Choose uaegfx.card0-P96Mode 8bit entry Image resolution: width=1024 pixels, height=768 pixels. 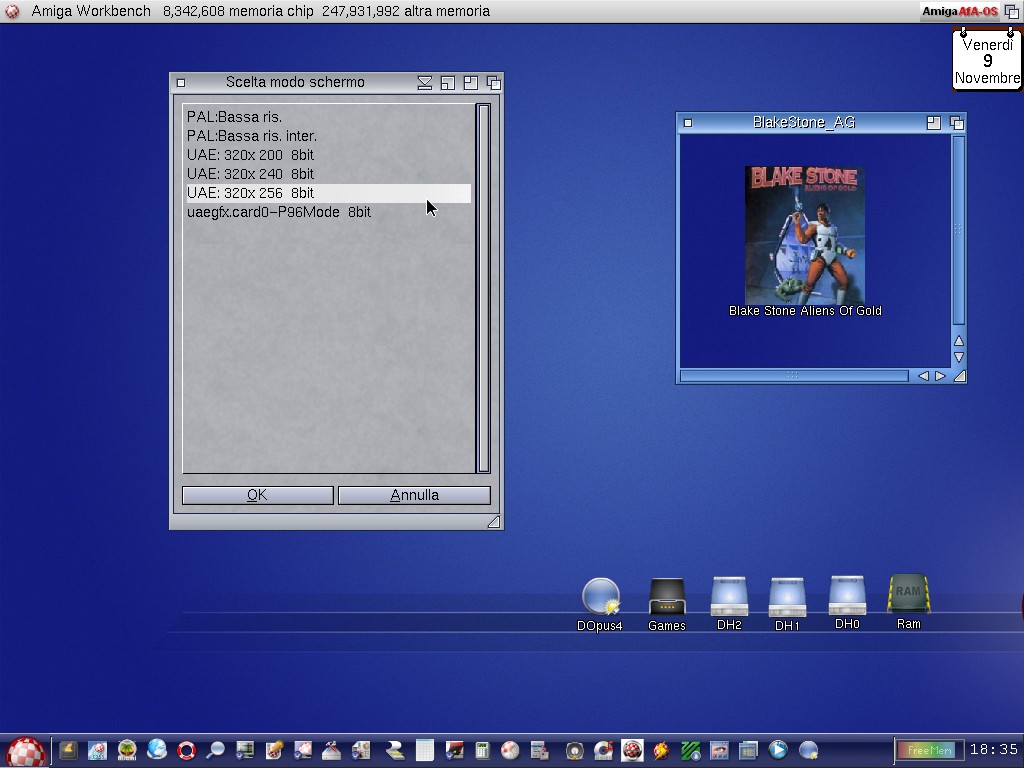278,212
